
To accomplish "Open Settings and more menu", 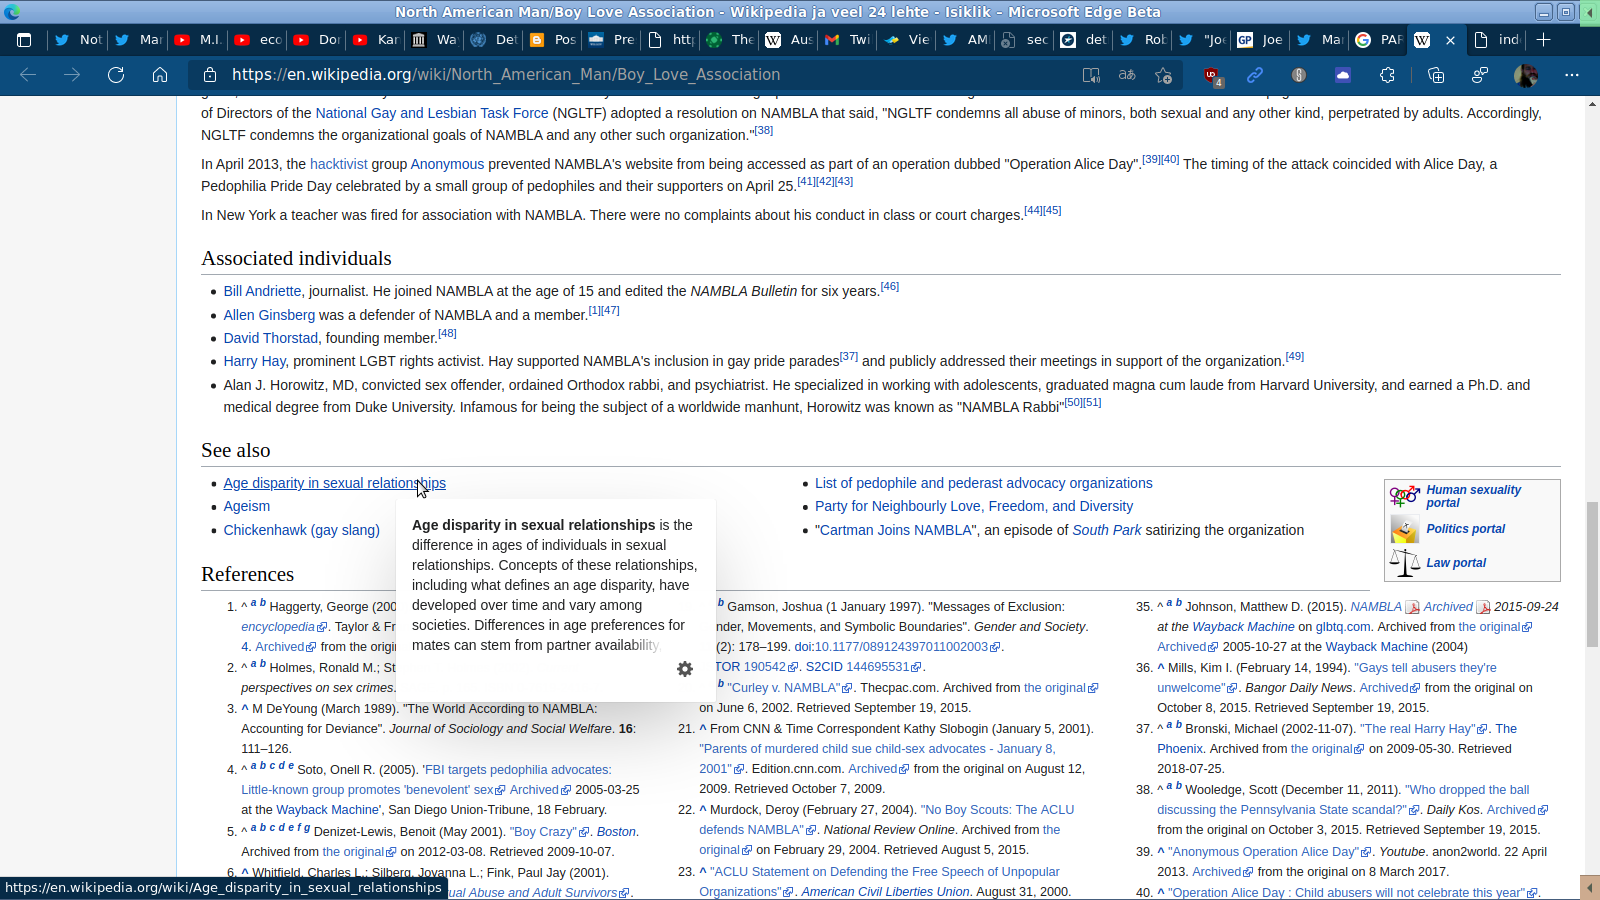I will coord(1572,75).
